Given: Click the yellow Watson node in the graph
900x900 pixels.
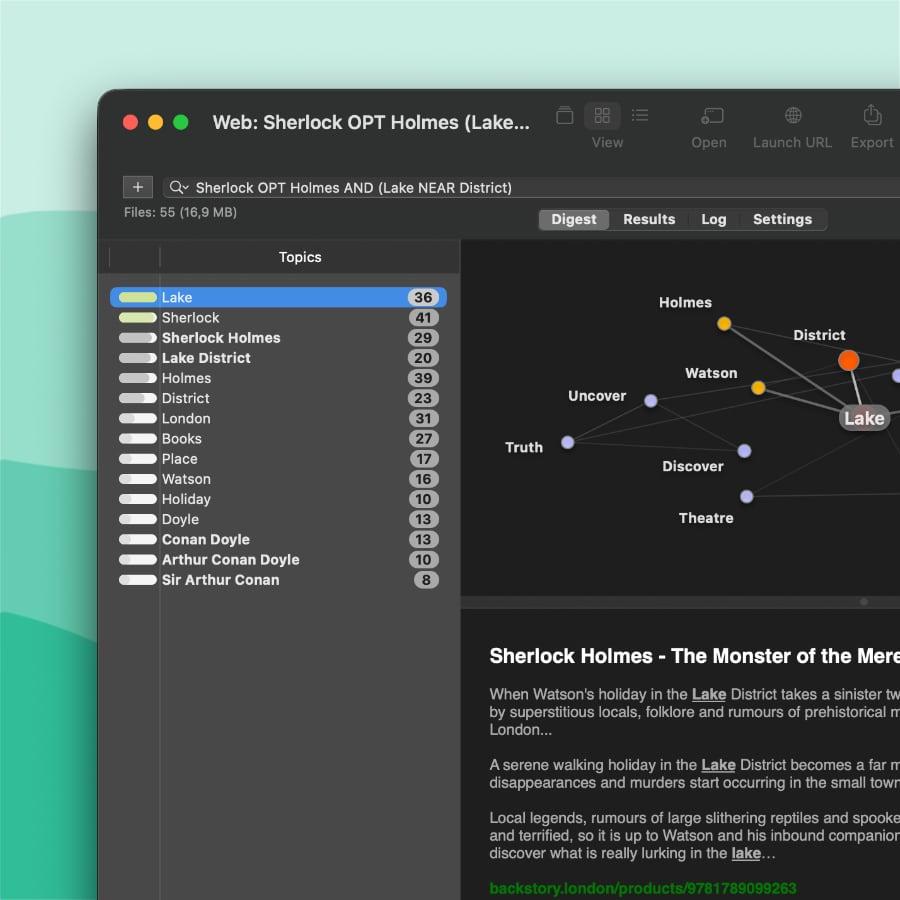Looking at the screenshot, I should tap(758, 388).
